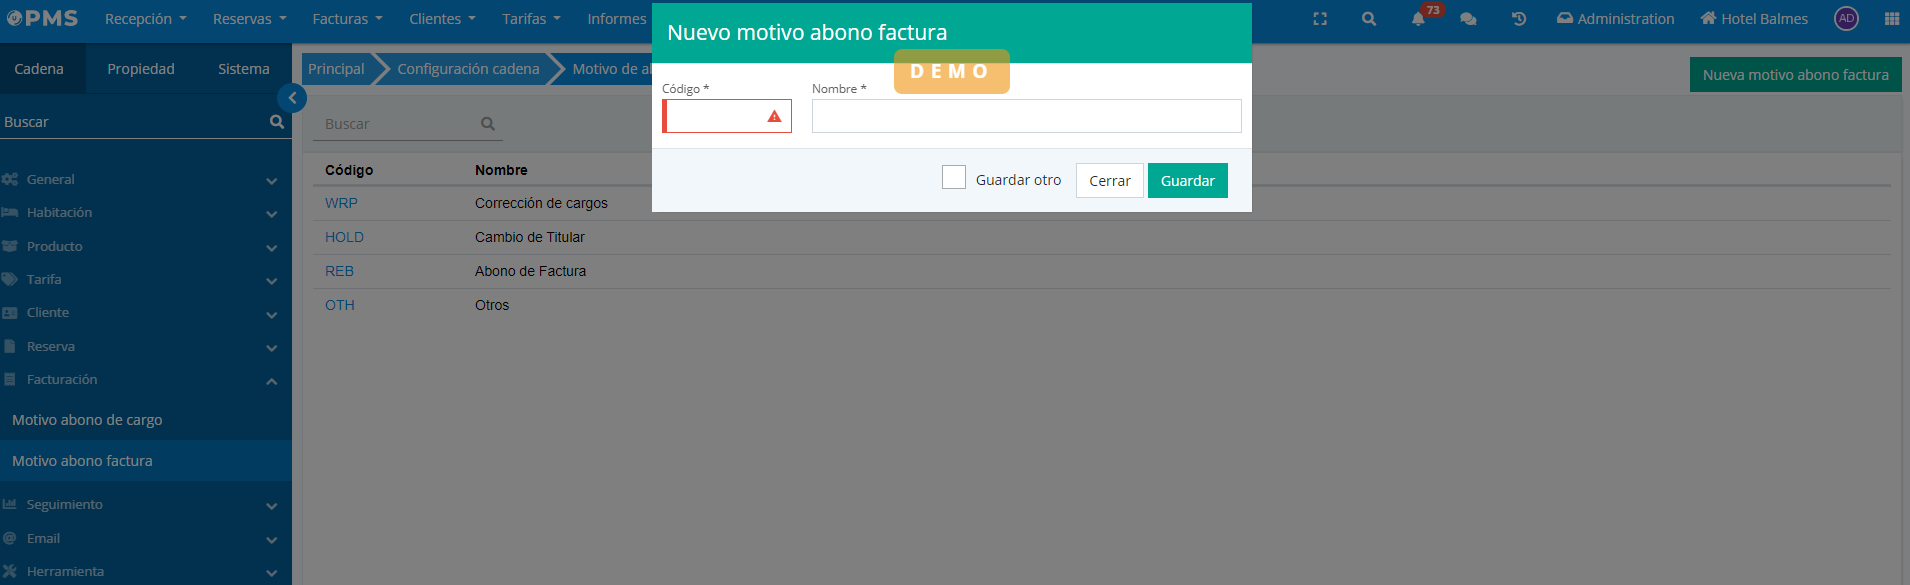The height and width of the screenshot is (585, 1910).
Task: Collapse sidebar with the arrow button
Action: [x=292, y=98]
